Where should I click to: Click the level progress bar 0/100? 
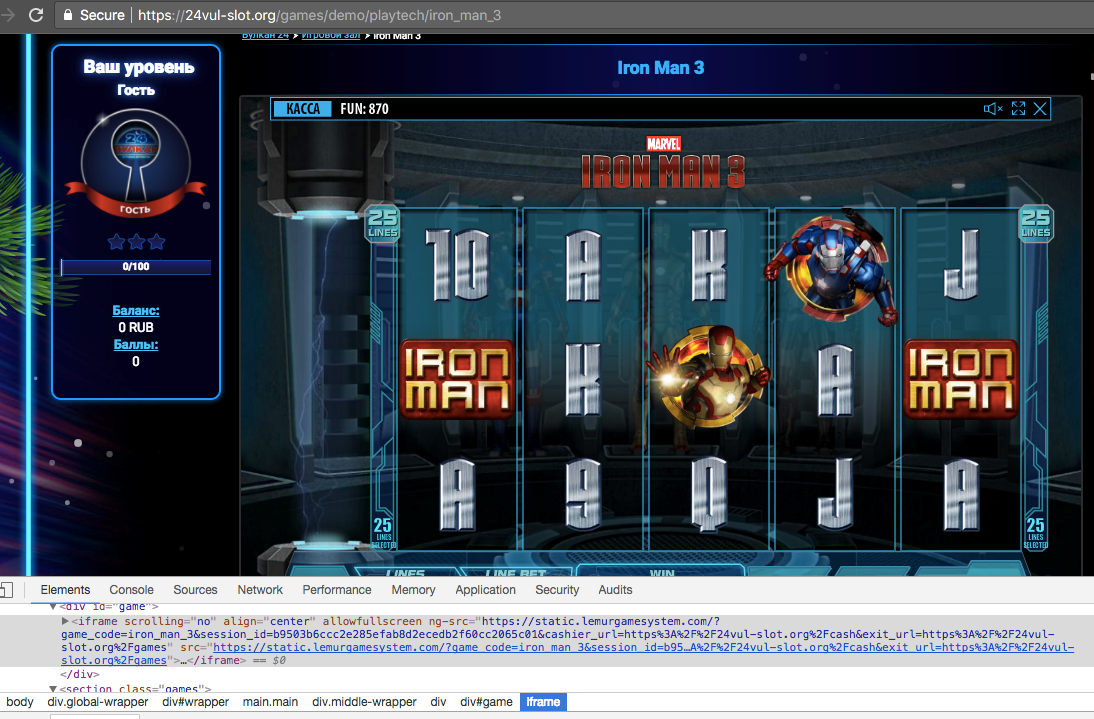tap(136, 266)
